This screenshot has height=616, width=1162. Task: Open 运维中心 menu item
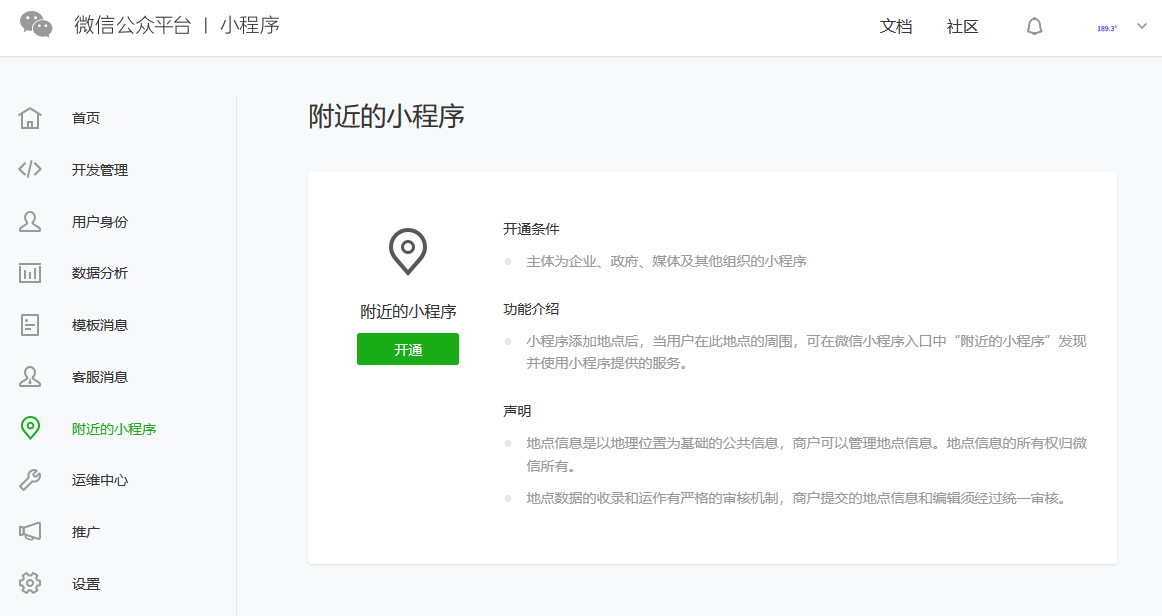point(100,480)
